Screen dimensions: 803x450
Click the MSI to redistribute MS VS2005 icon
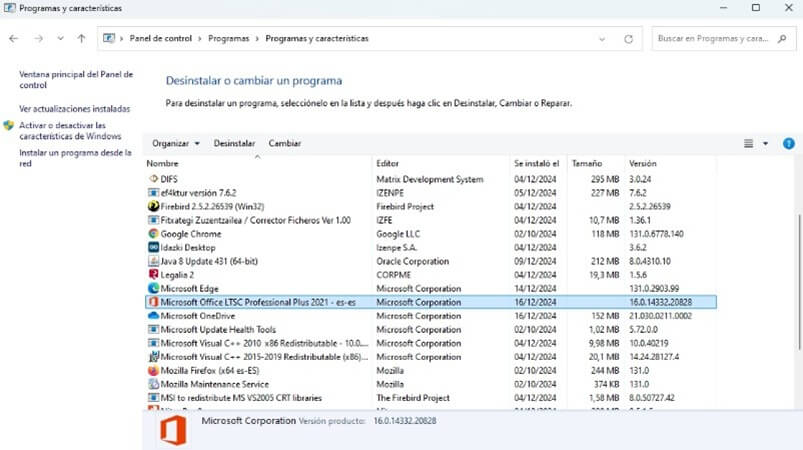153,398
